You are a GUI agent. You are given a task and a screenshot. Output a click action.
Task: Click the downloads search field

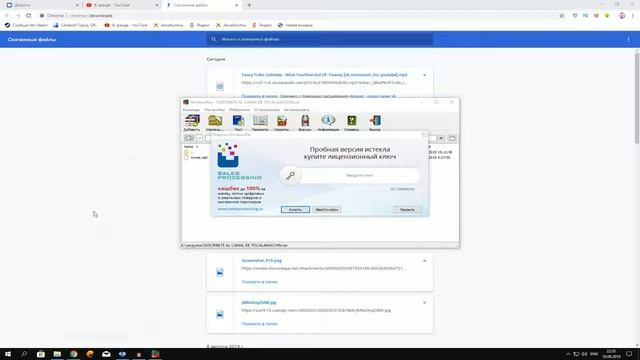click(x=320, y=39)
